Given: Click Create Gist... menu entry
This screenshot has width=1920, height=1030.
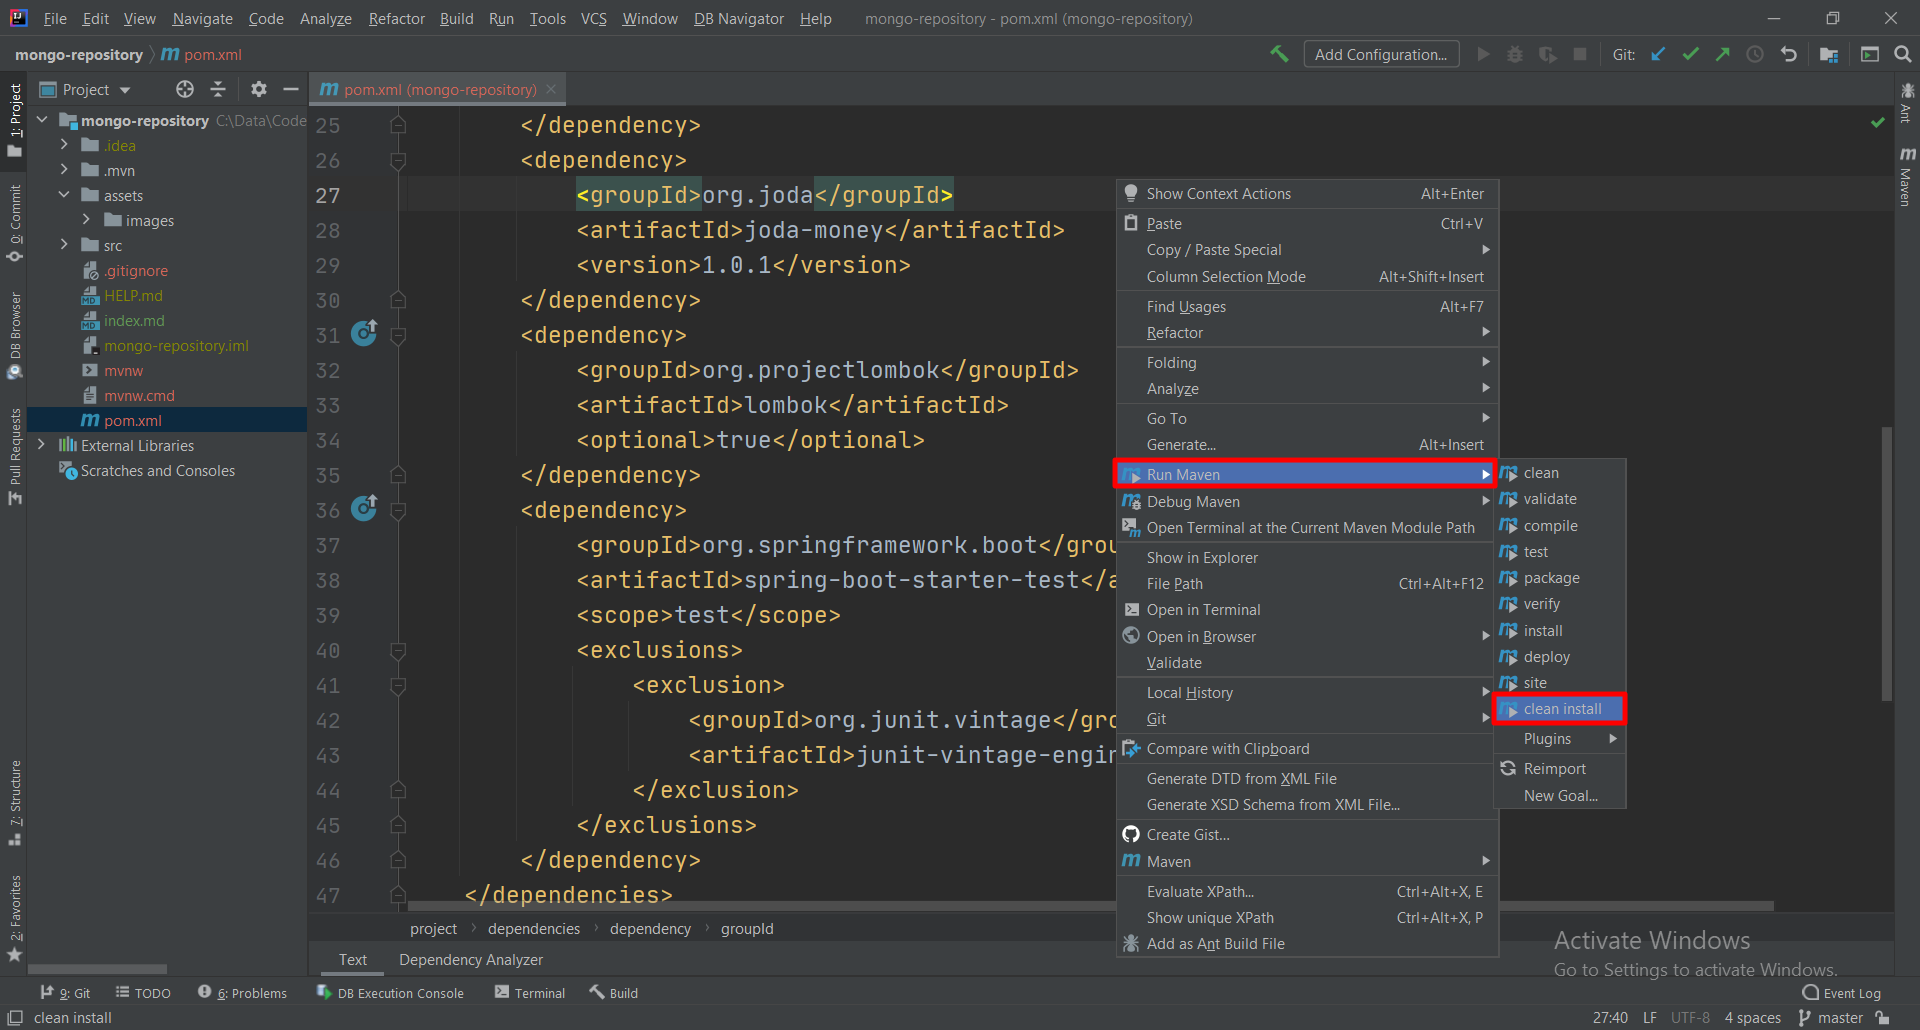Looking at the screenshot, I should pyautogui.click(x=1306, y=835).
